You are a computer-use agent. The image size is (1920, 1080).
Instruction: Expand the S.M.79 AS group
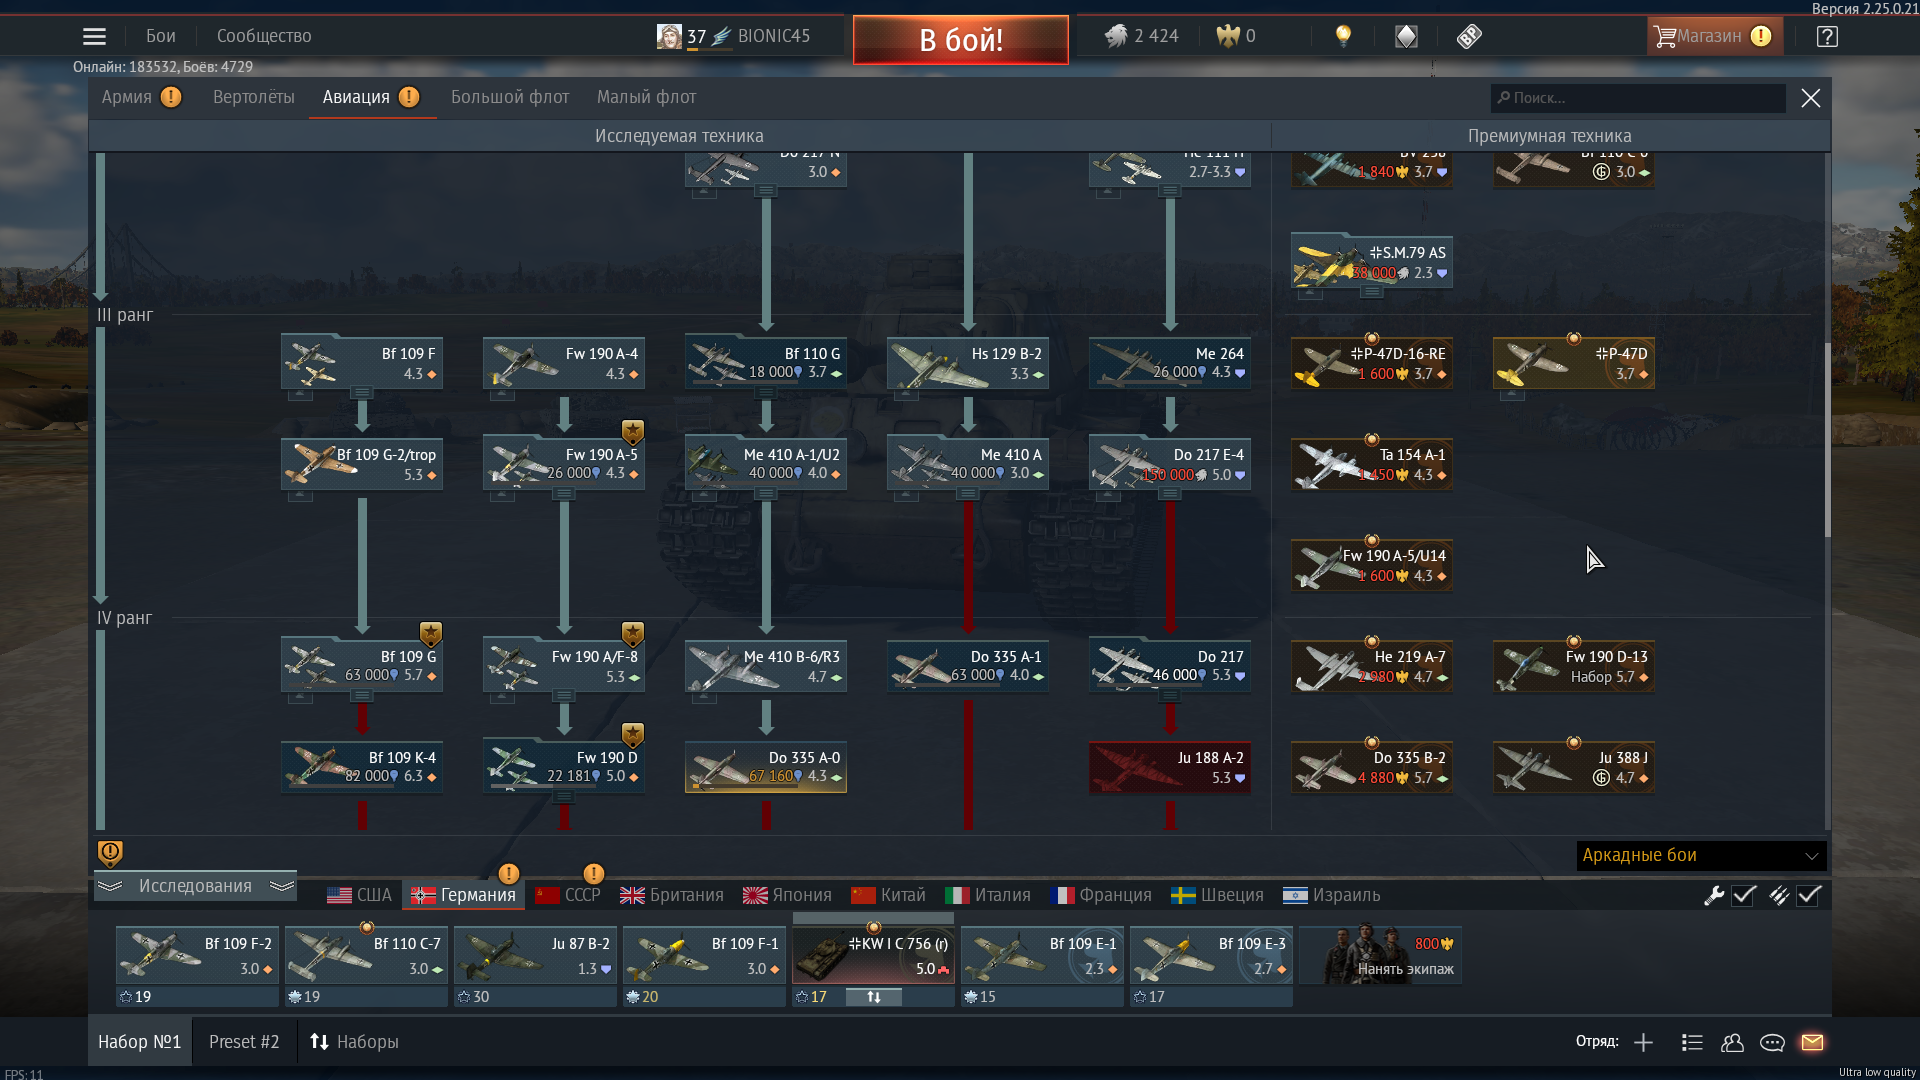click(x=1372, y=292)
